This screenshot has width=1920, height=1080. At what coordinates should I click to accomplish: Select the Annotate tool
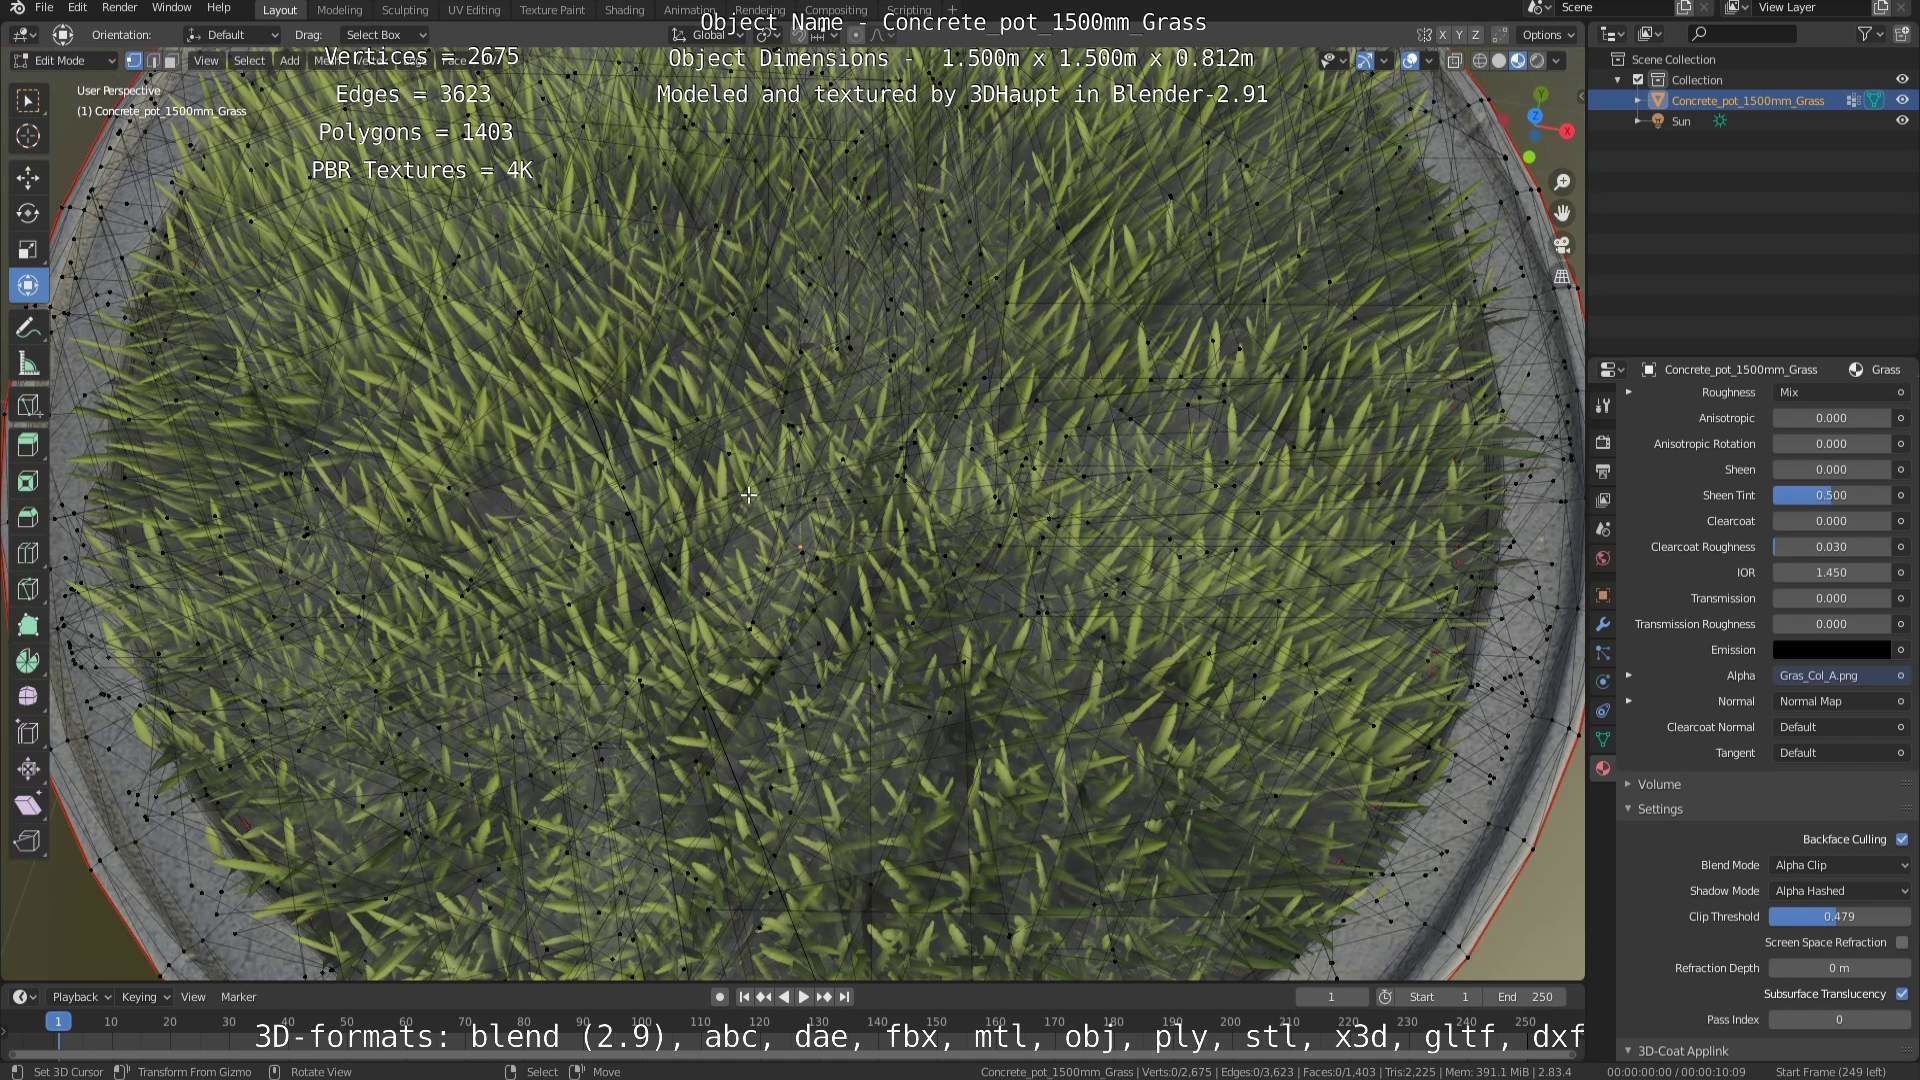[x=28, y=328]
